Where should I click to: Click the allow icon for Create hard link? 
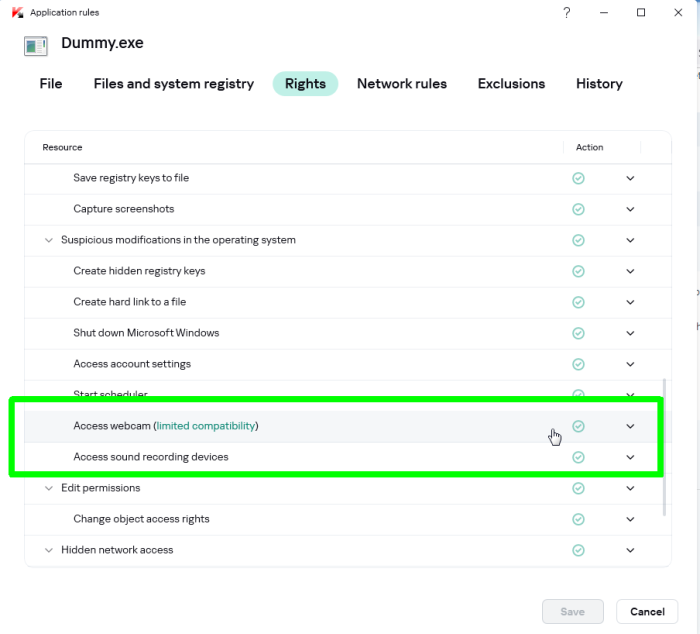(578, 302)
